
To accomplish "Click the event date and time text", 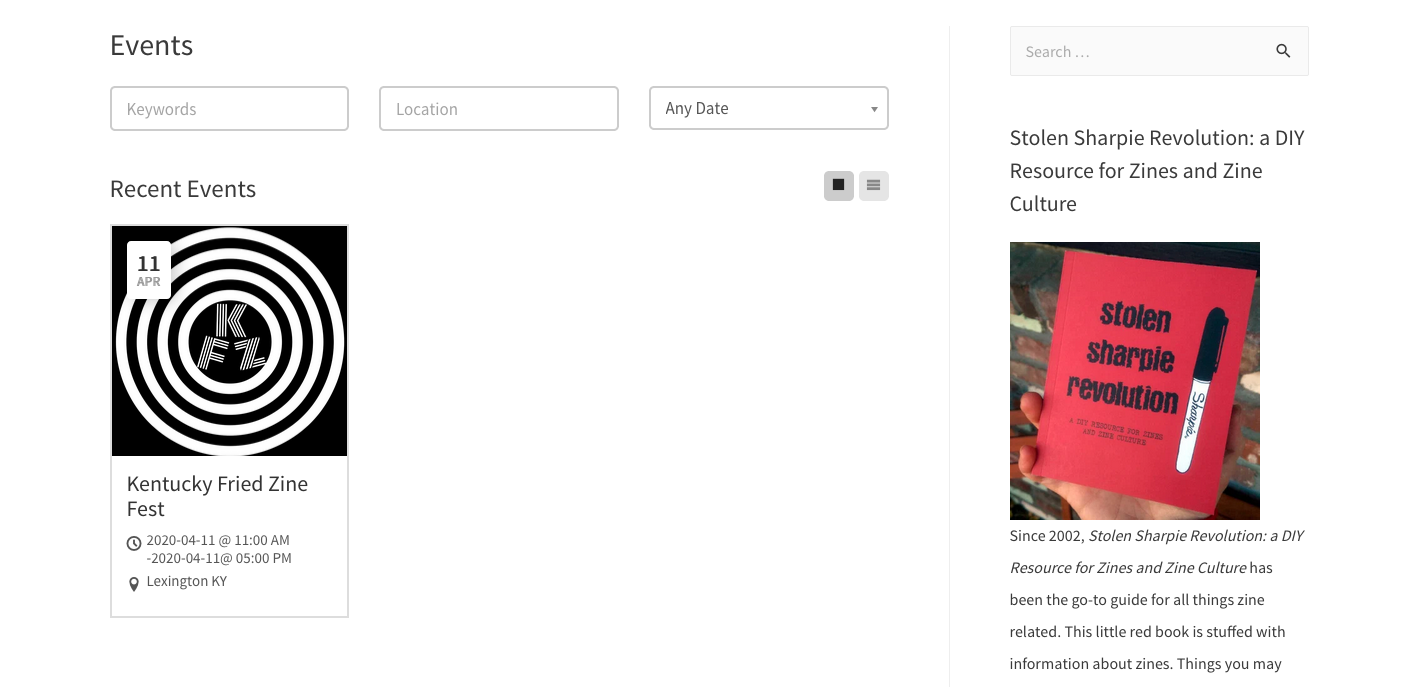I will (219, 549).
